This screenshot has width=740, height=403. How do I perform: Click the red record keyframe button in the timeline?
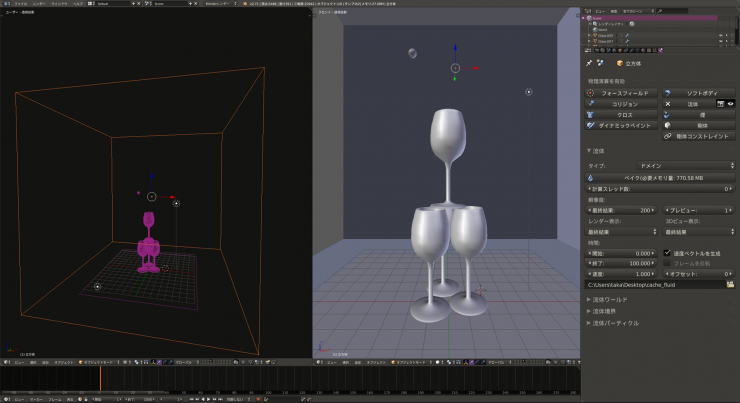tap(258, 399)
